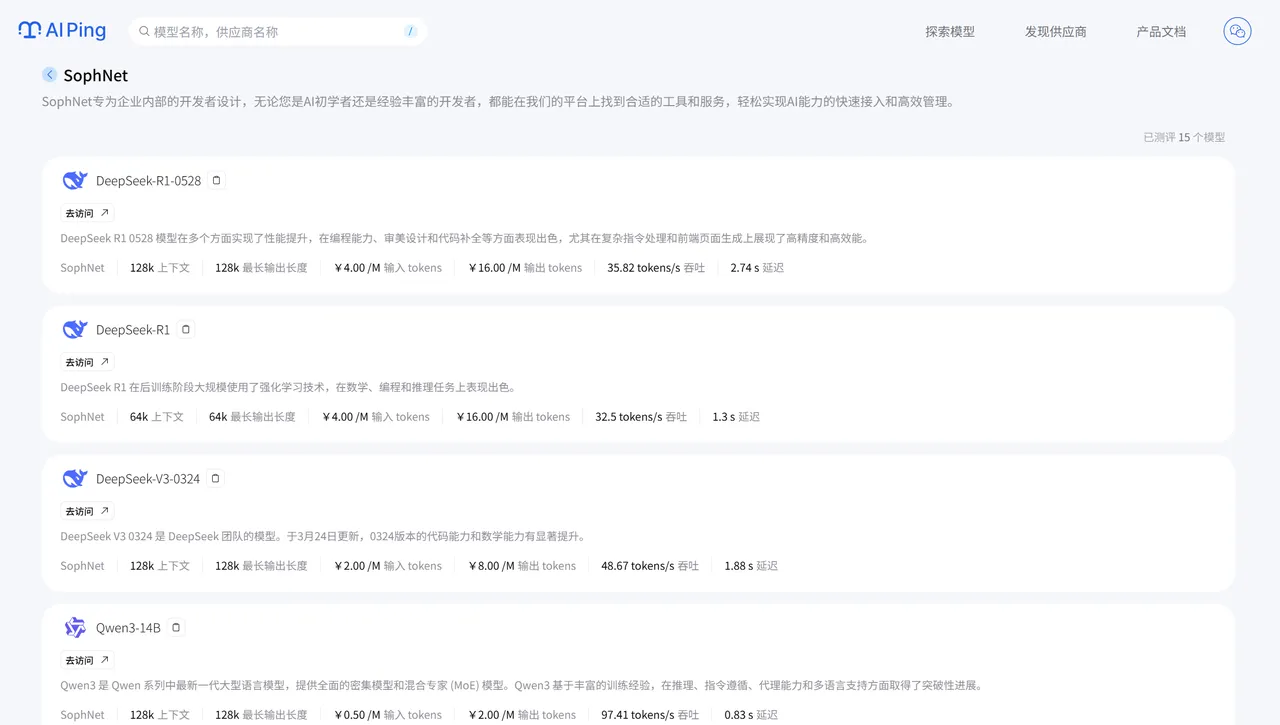1280x725 pixels.
Task: Click 48.67 tokens/s throughput value
Action: pyautogui.click(x=650, y=566)
